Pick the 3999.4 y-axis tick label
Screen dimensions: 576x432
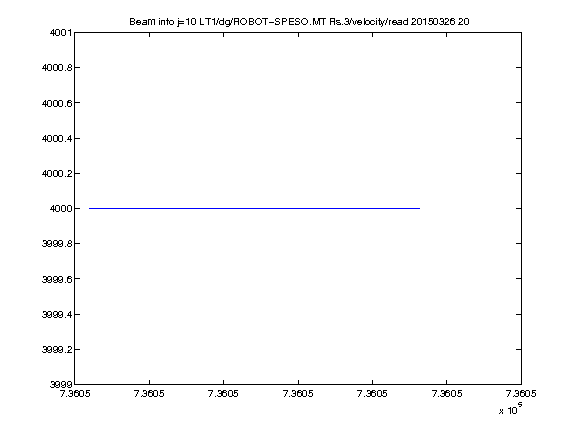click(x=57, y=314)
